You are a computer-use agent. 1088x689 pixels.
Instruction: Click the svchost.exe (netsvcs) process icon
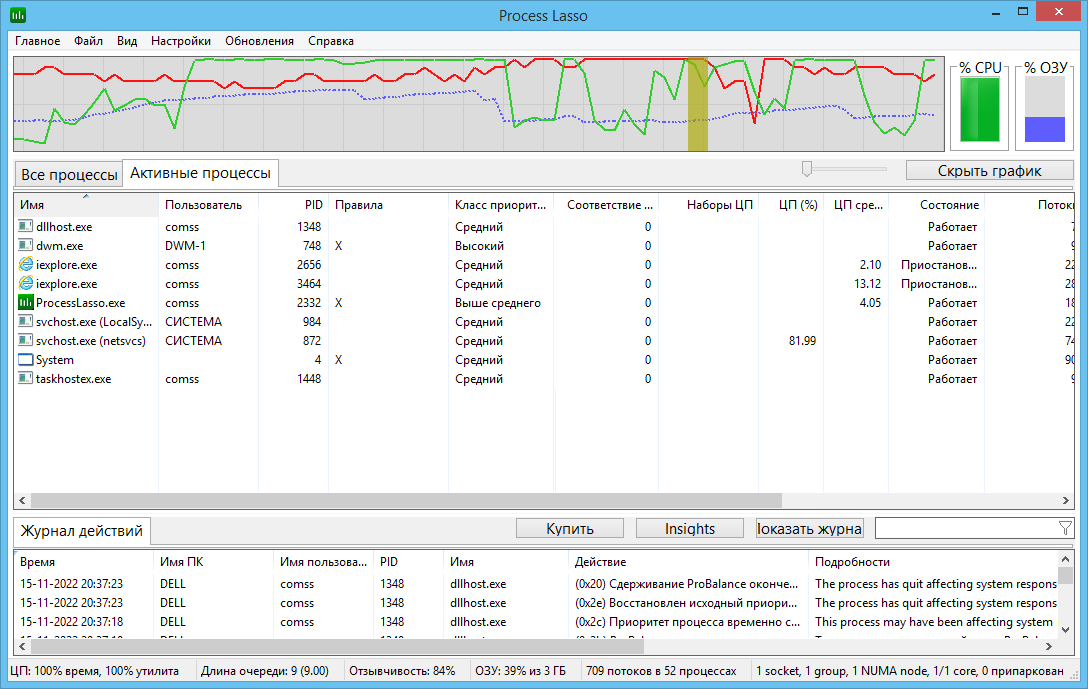pyautogui.click(x=26, y=340)
